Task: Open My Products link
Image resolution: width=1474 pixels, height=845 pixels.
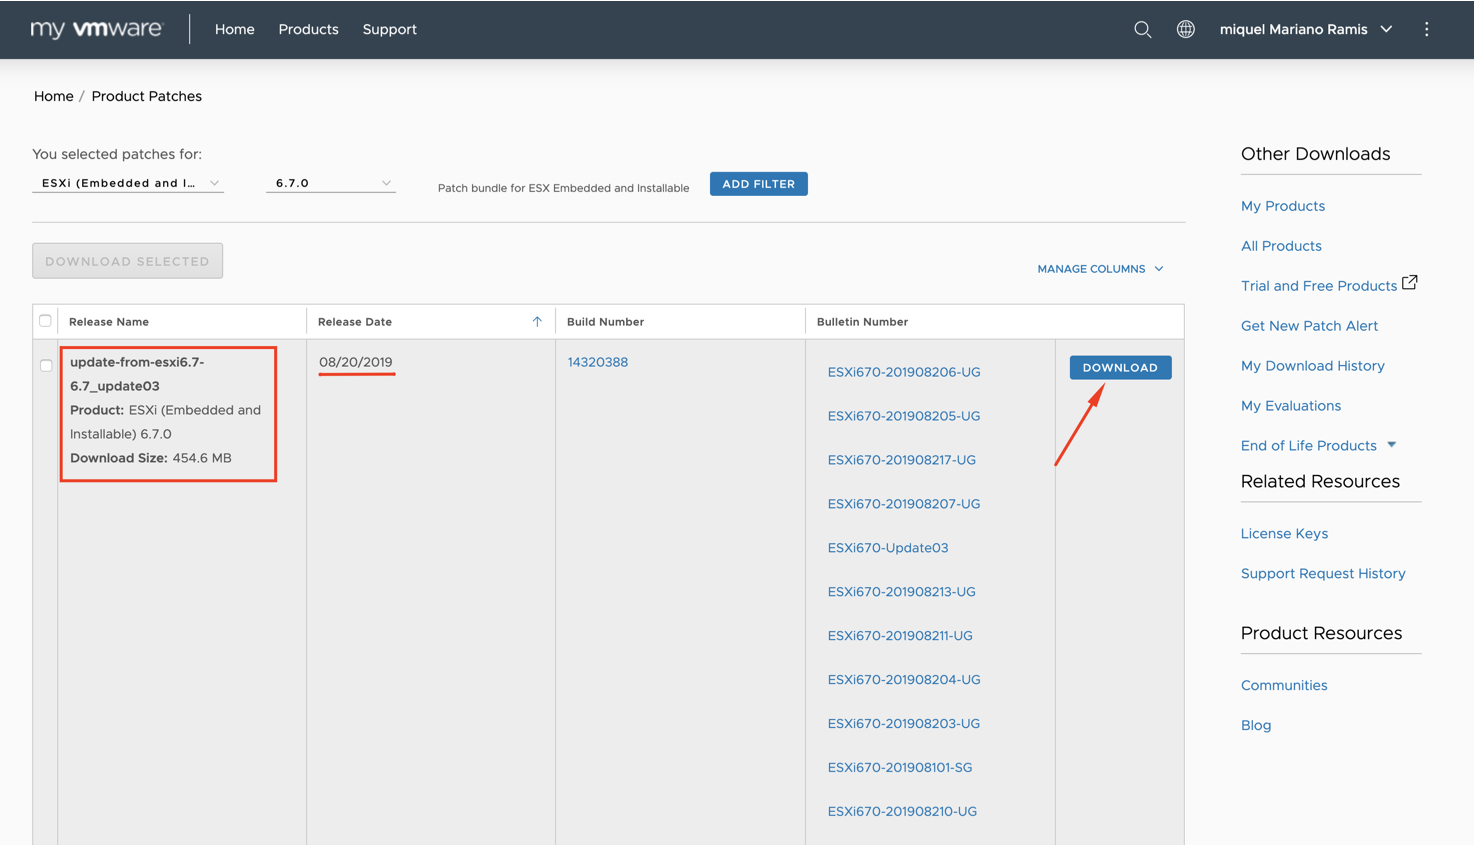Action: click(x=1283, y=206)
